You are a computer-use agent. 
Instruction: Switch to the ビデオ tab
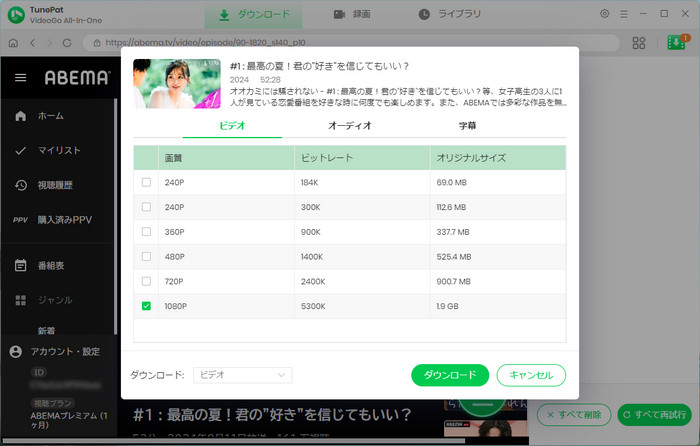click(232, 126)
